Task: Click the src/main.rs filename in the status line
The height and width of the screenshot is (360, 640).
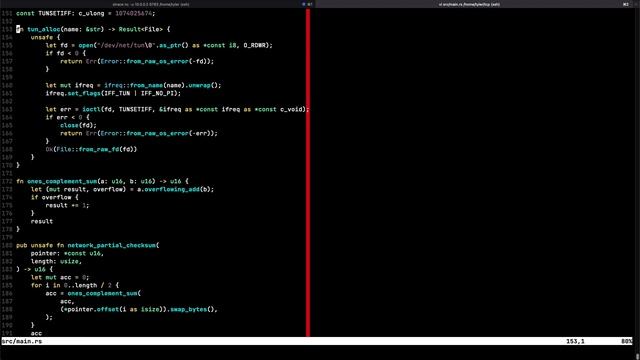Action: tap(22, 341)
